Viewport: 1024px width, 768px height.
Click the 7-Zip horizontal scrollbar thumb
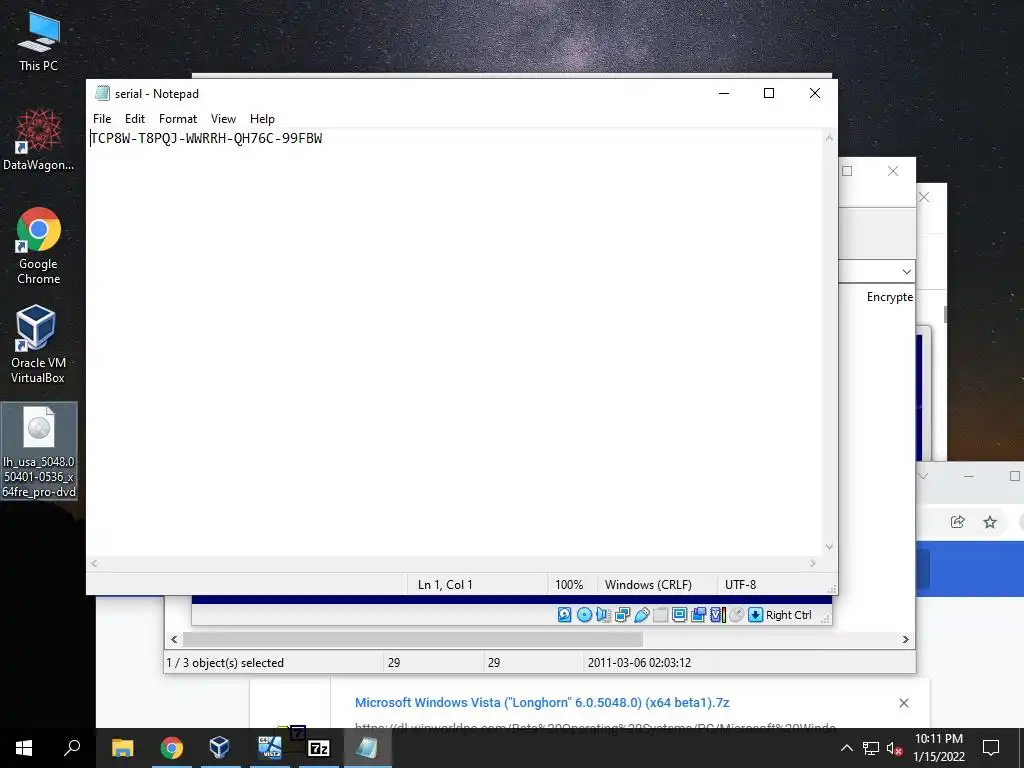[x=413, y=639]
